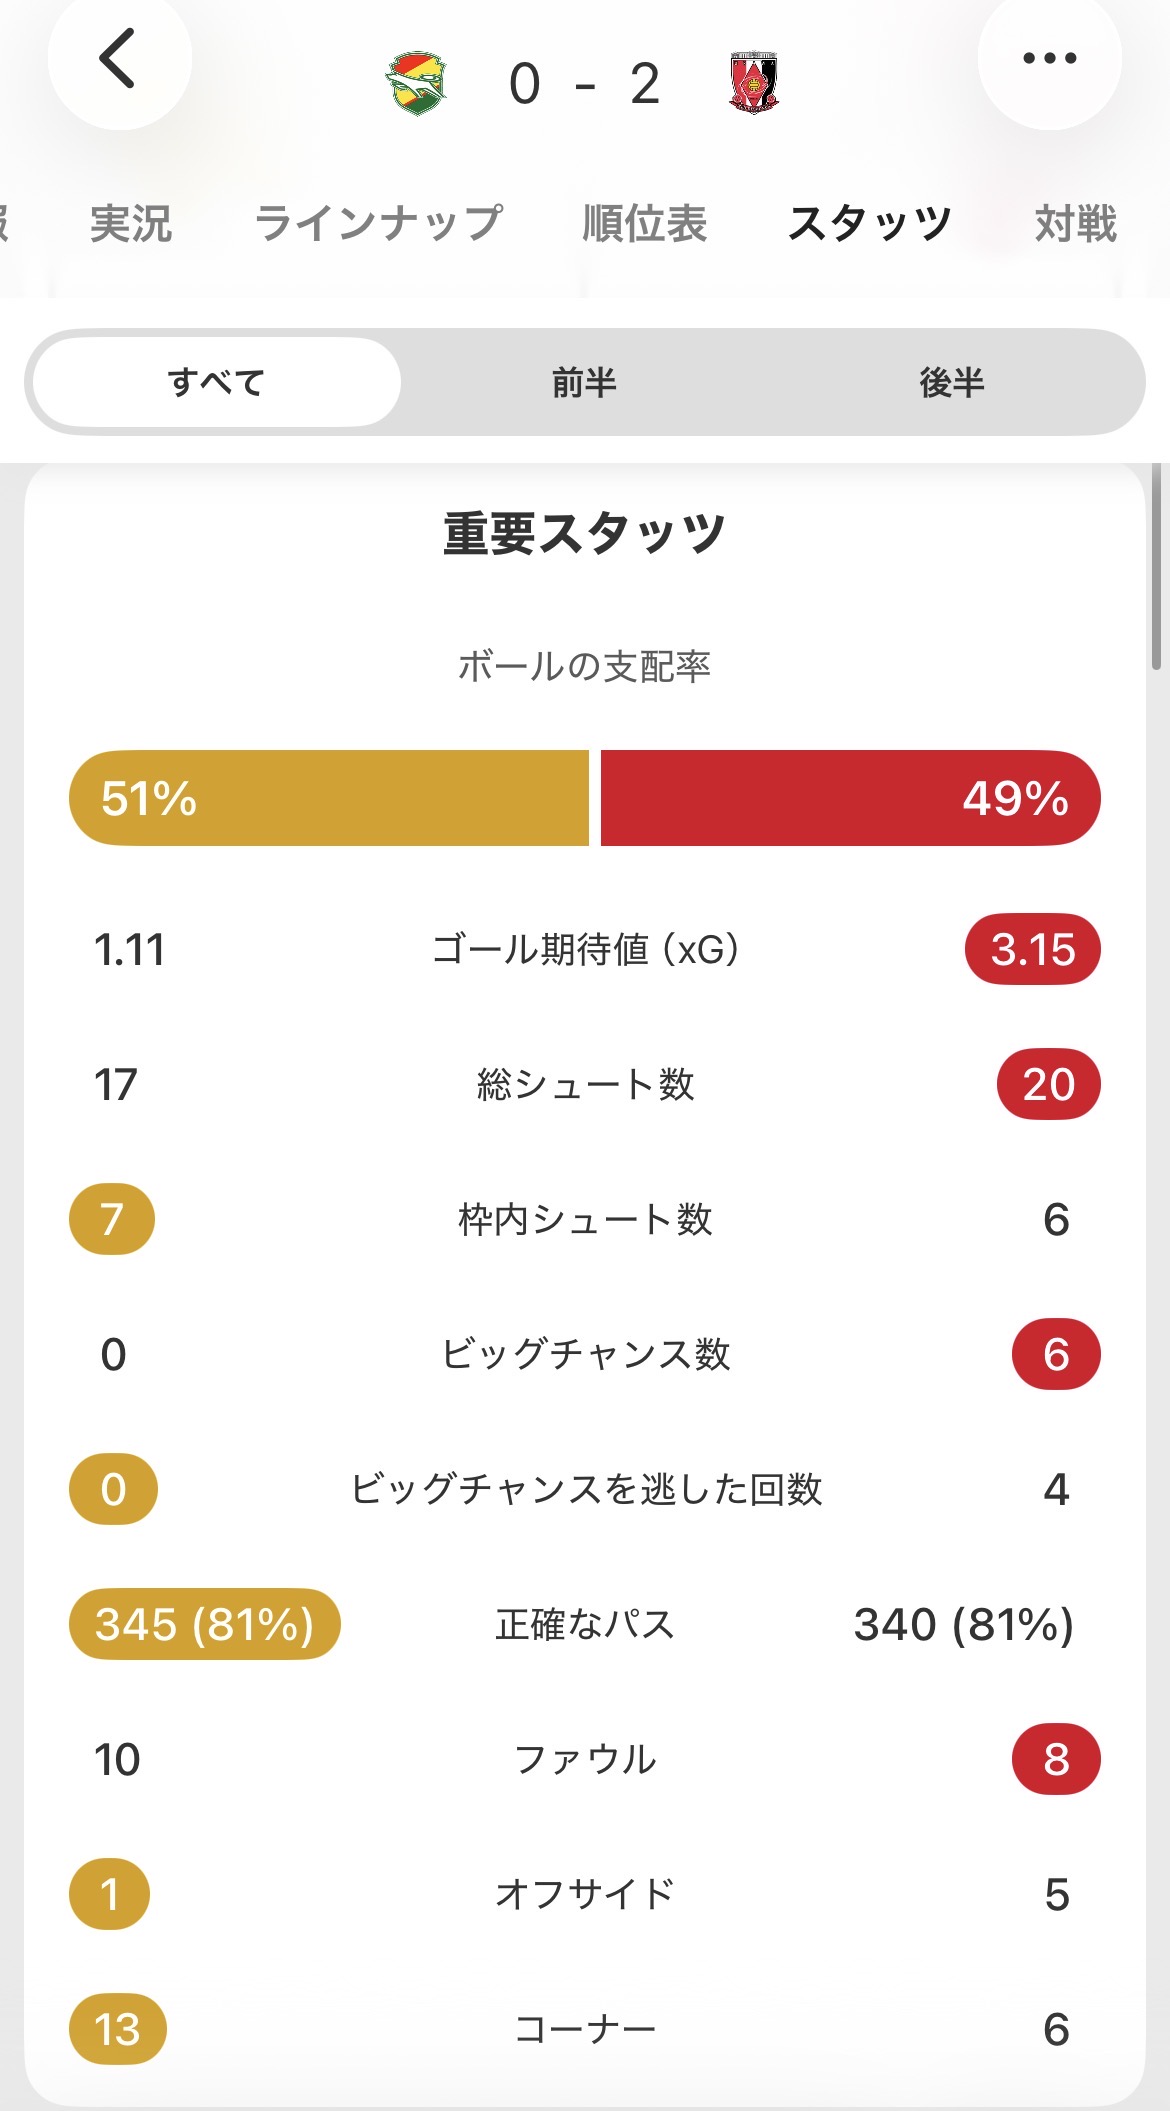Tap the away team red crest logo

coord(754,83)
